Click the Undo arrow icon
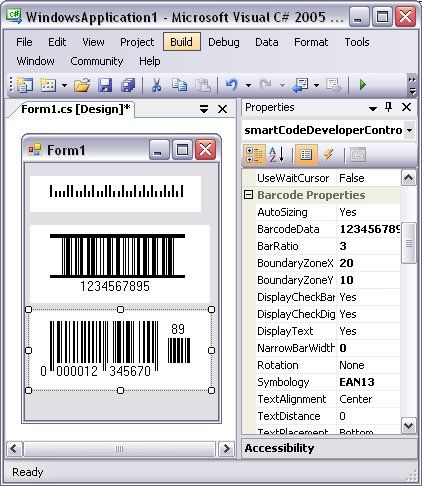Image resolution: width=422 pixels, height=486 pixels. click(x=232, y=85)
